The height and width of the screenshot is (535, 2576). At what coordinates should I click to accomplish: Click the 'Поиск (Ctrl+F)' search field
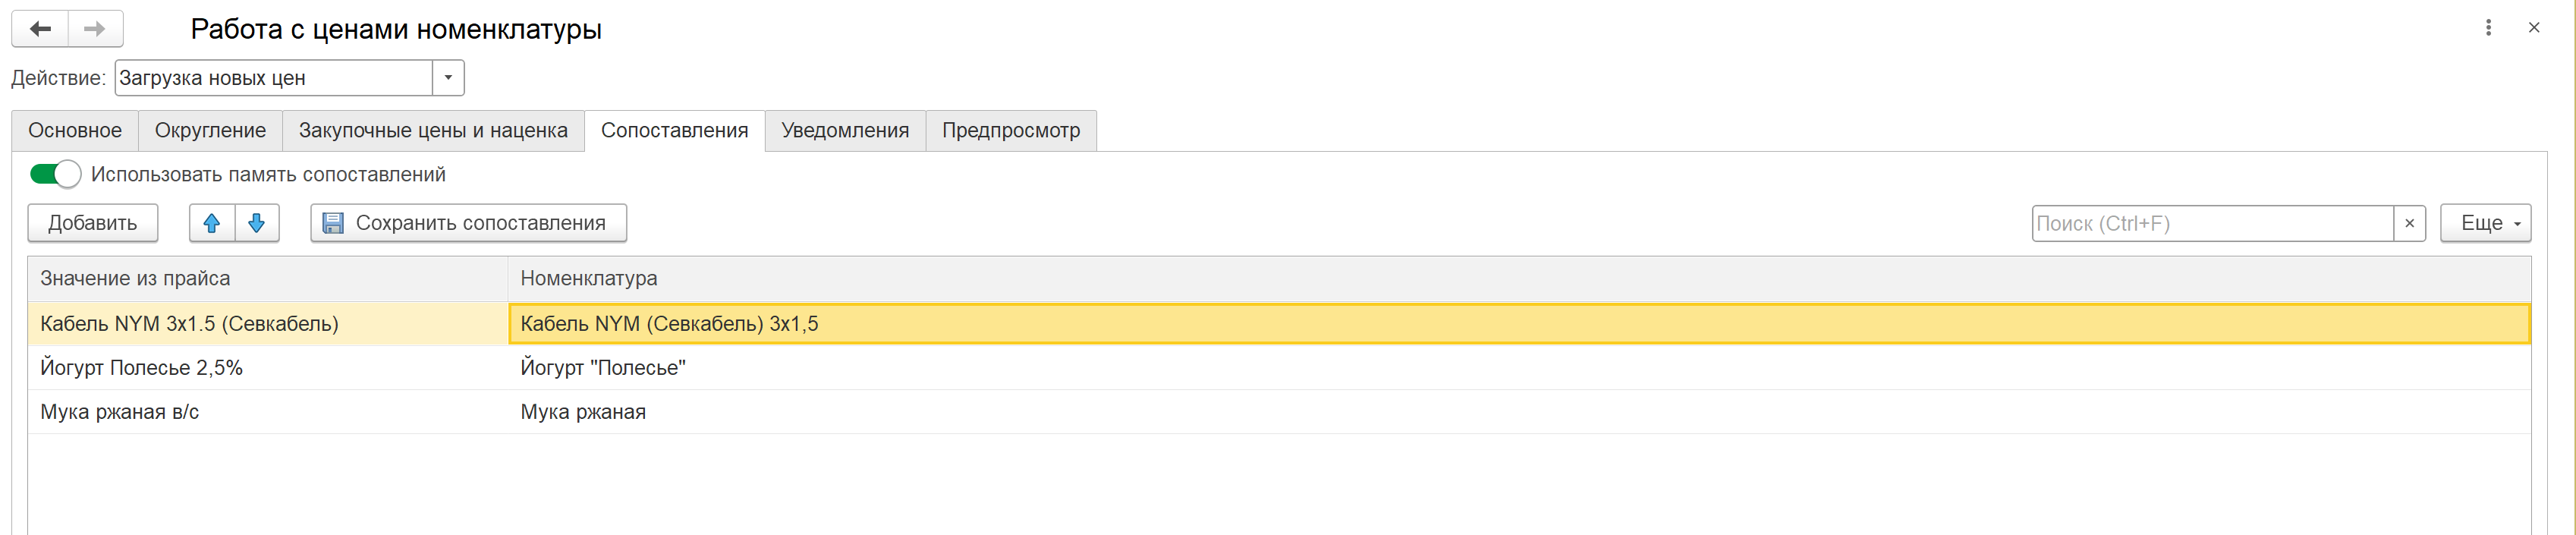tap(2212, 223)
